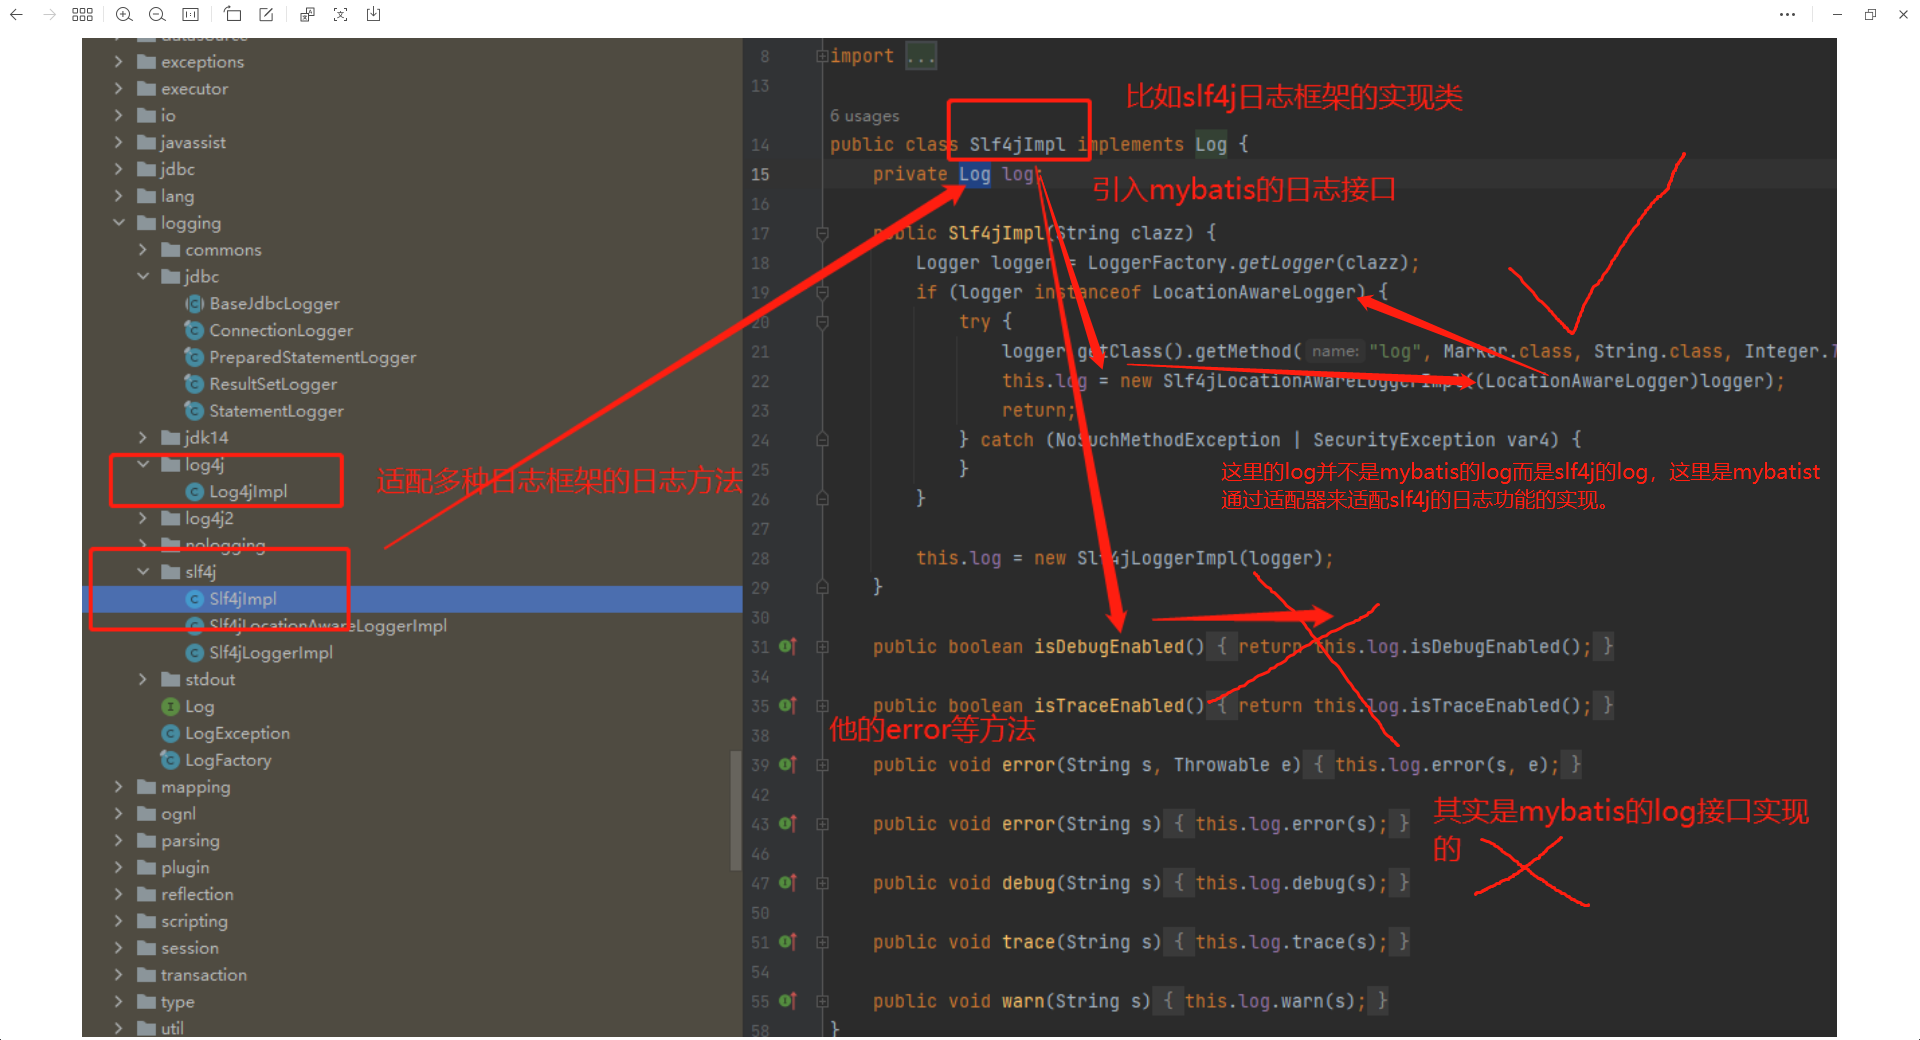
Task: Go forward to the next image
Action: [x=49, y=15]
